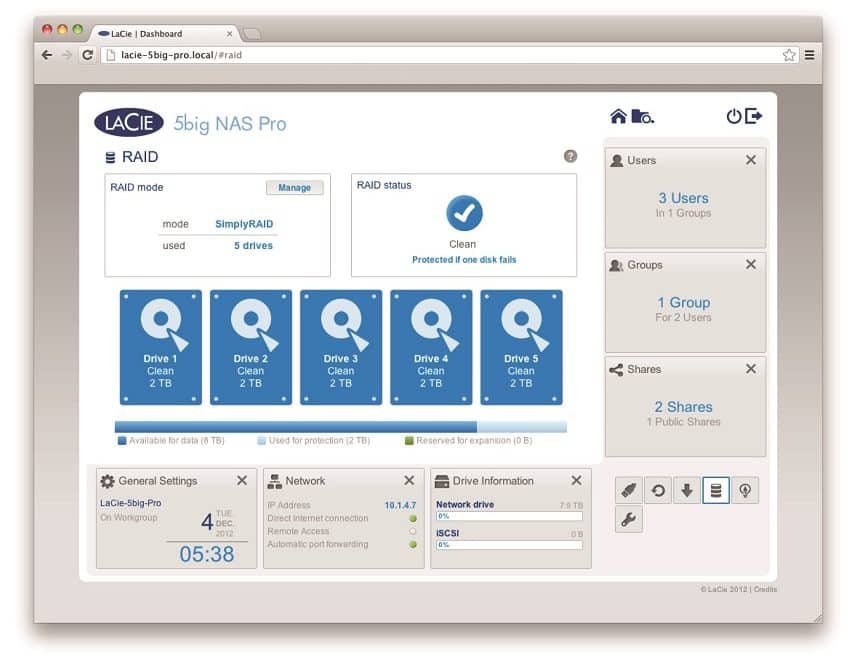Open the Credits link in the footer
Image resolution: width=850 pixels, height=663 pixels.
[765, 589]
